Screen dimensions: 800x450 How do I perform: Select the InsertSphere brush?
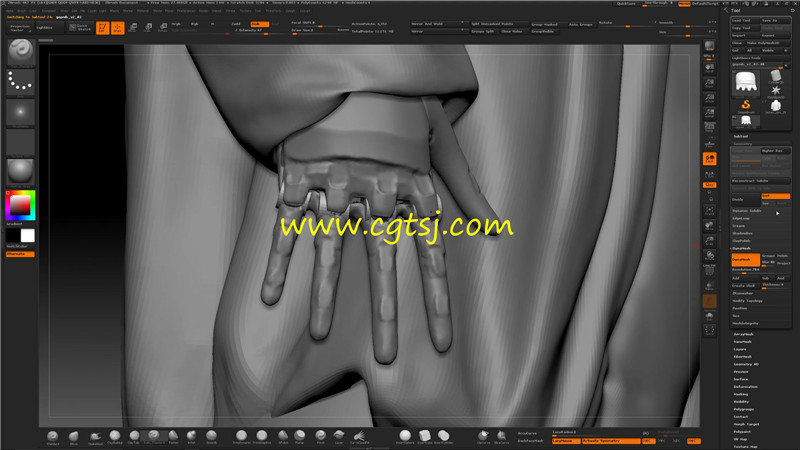[x=405, y=437]
